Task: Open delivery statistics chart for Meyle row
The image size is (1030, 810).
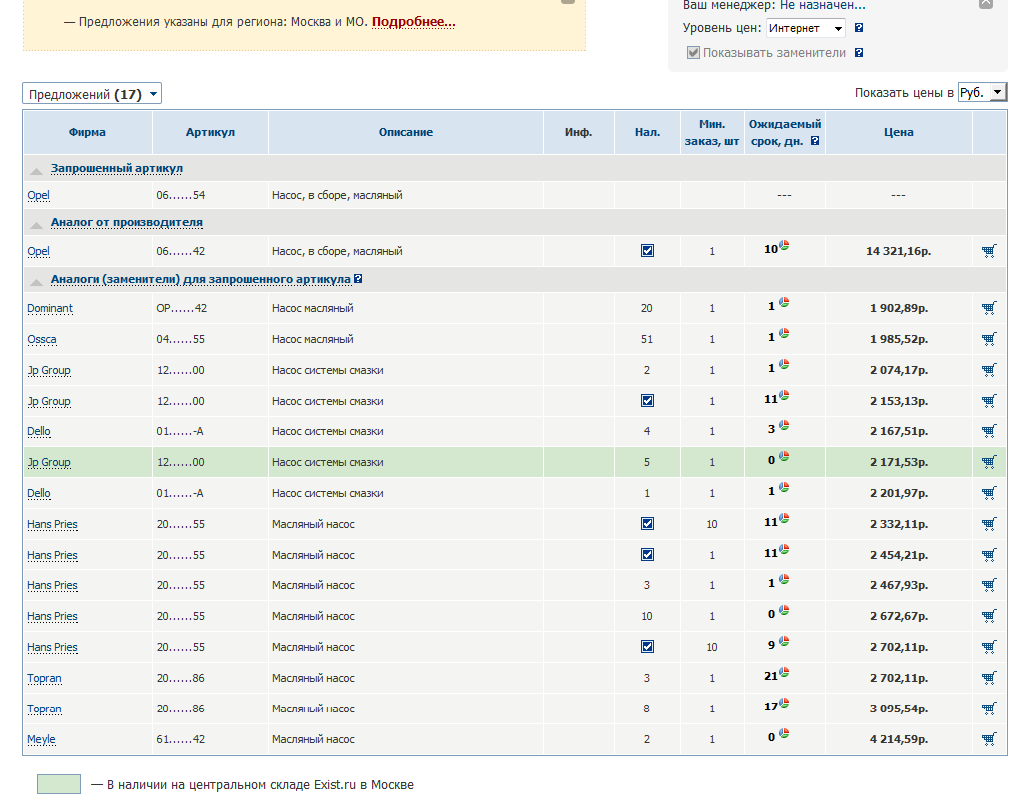Action: [784, 734]
